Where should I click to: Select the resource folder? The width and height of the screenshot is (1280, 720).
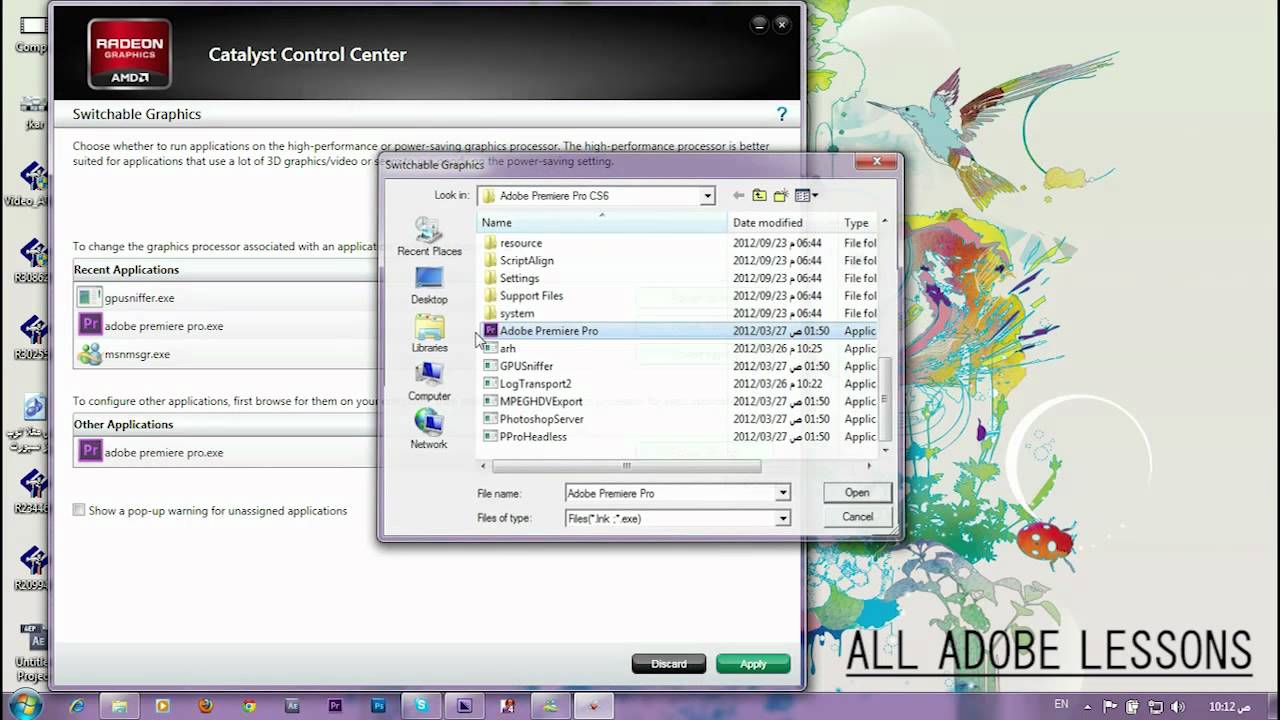pos(521,243)
